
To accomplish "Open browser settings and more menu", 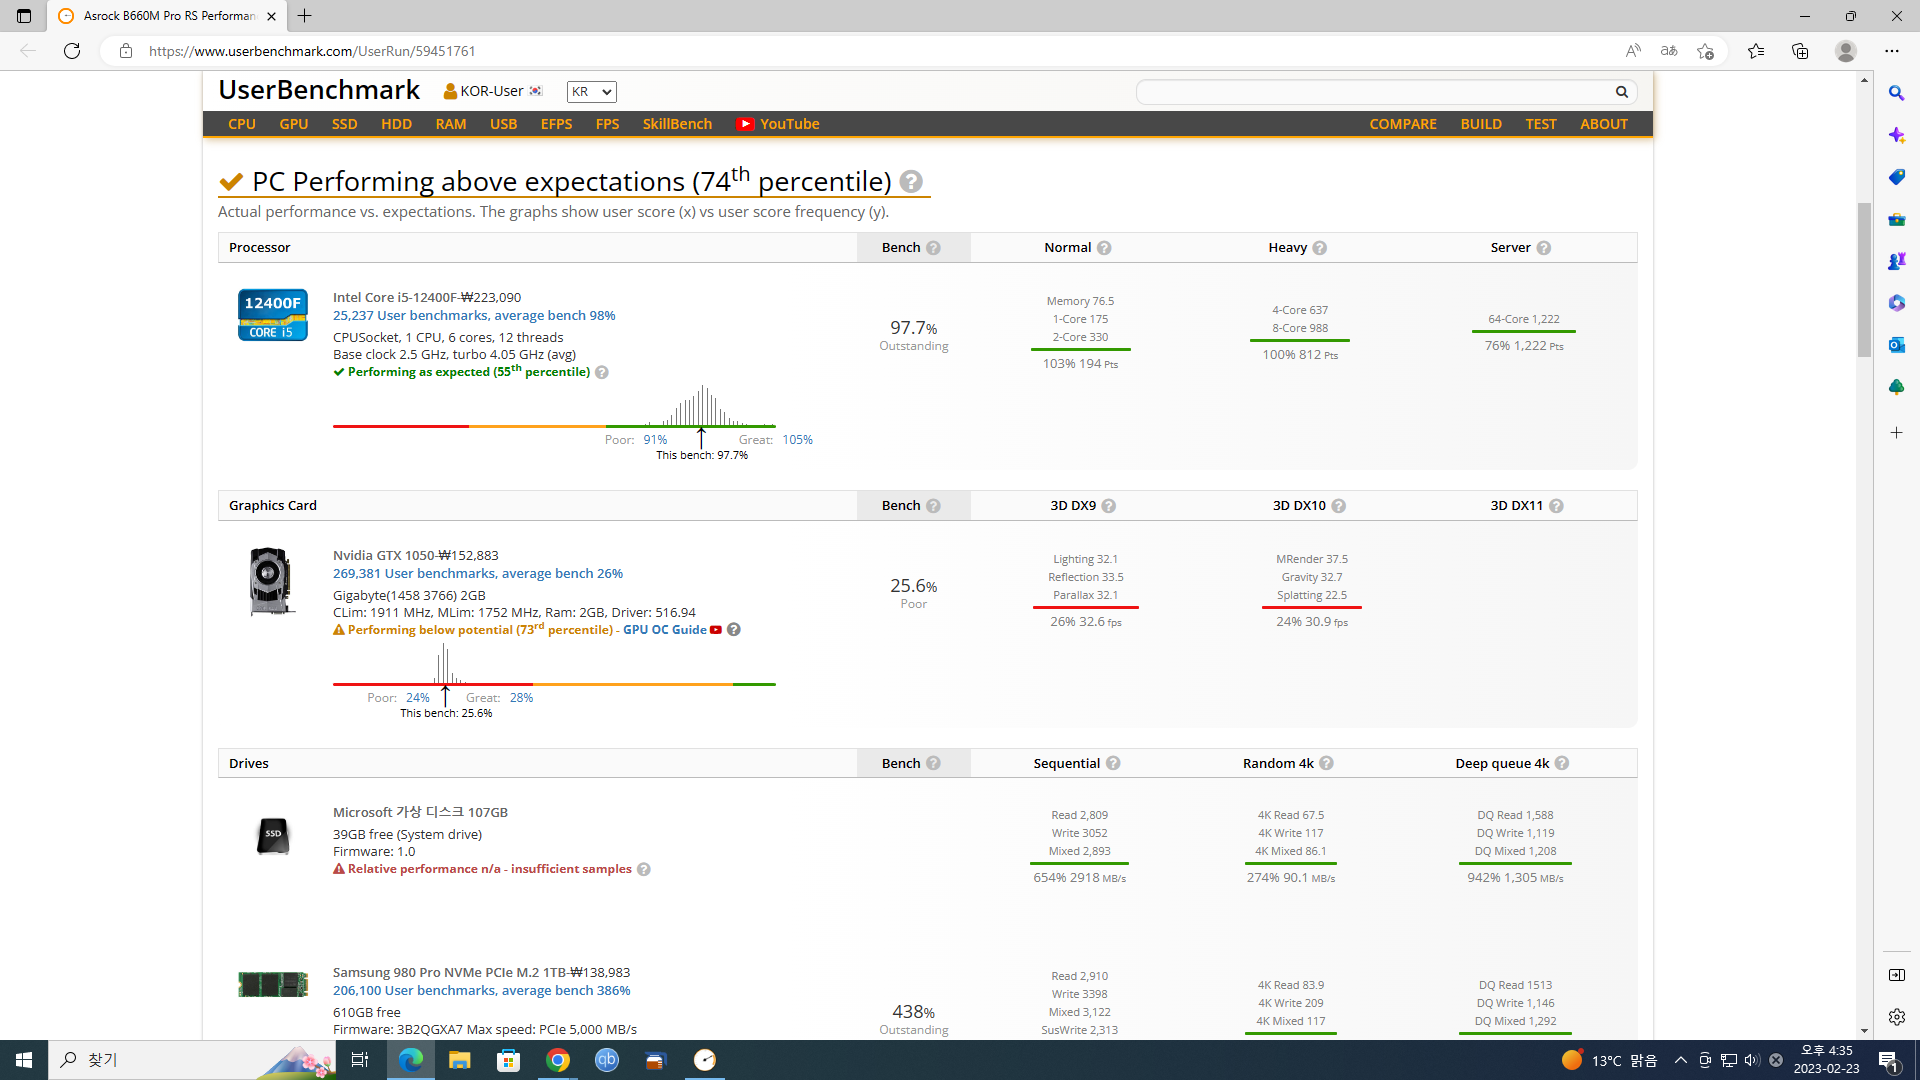I will (x=1891, y=51).
